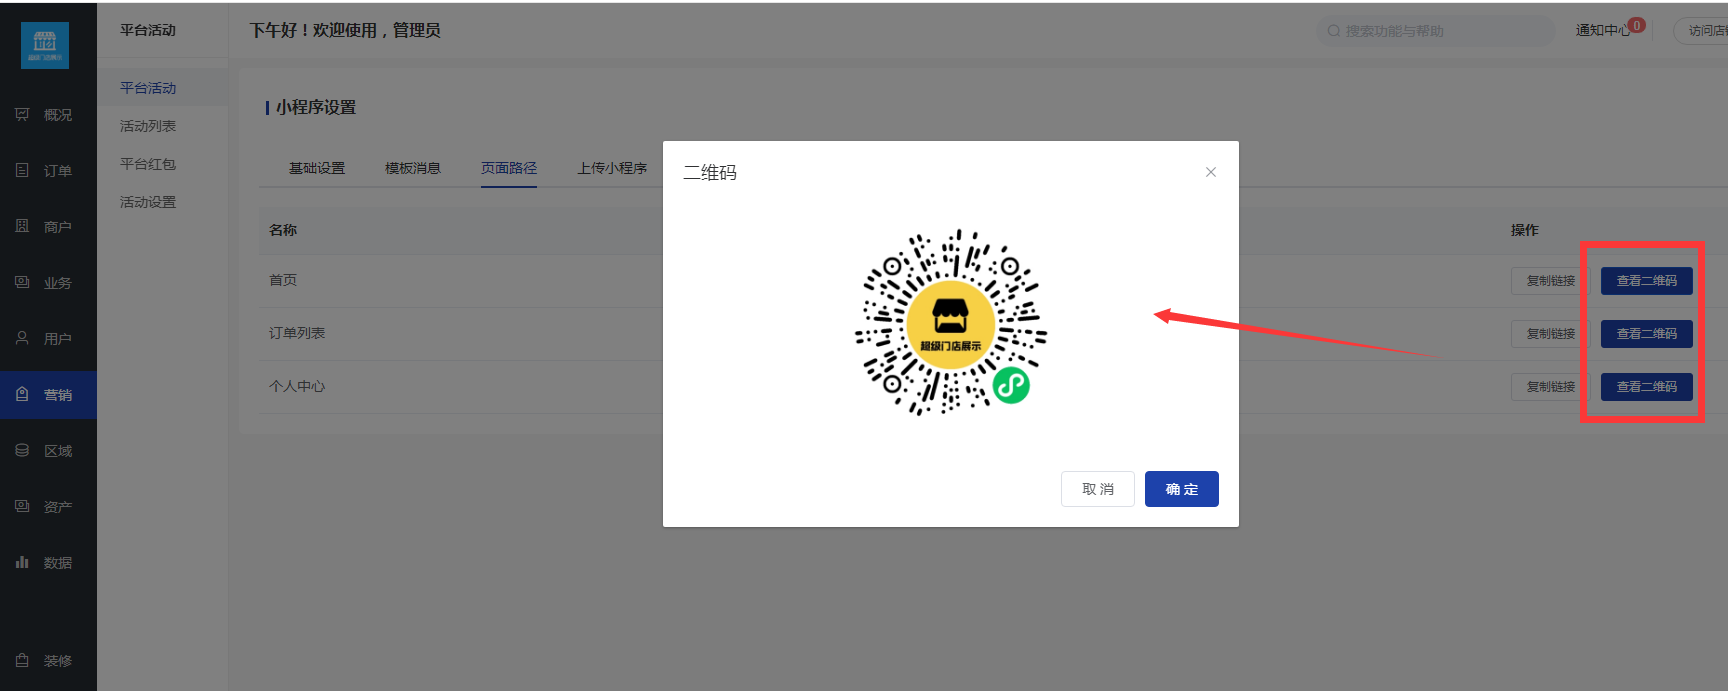Open the 数据 data chart icon

(x=22, y=563)
